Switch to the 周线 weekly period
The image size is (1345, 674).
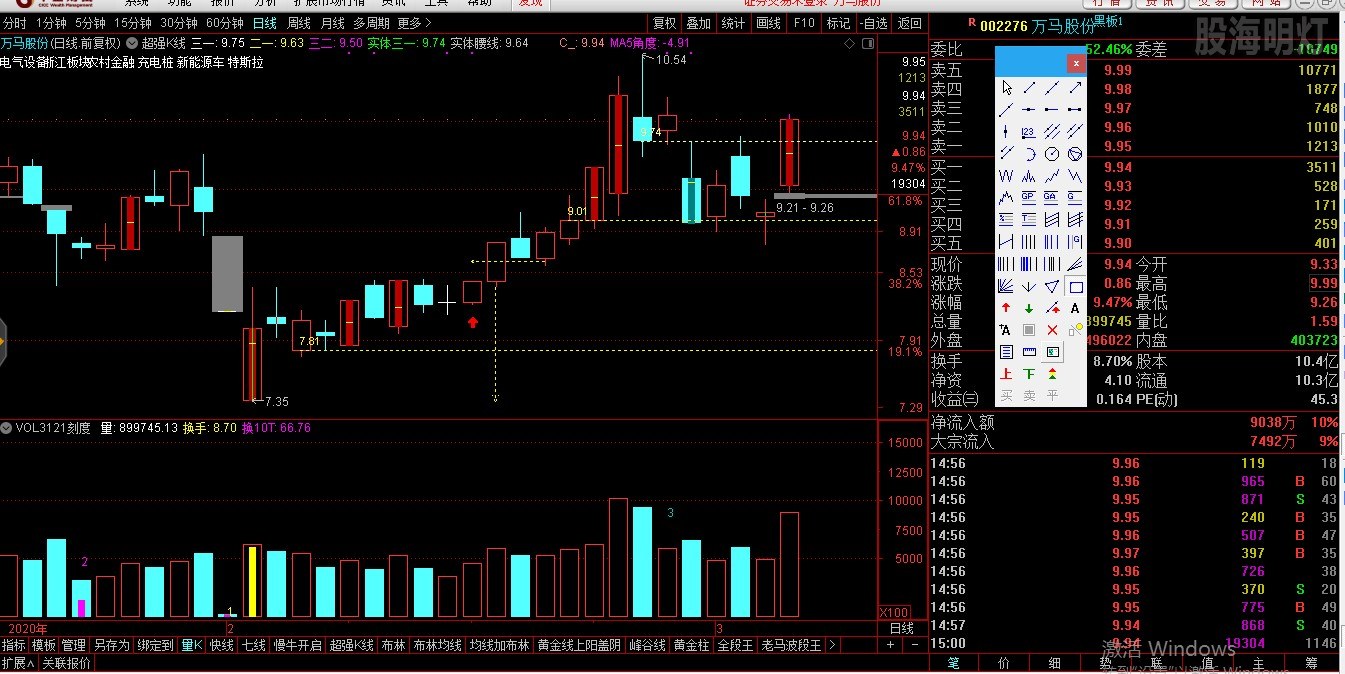(x=299, y=23)
